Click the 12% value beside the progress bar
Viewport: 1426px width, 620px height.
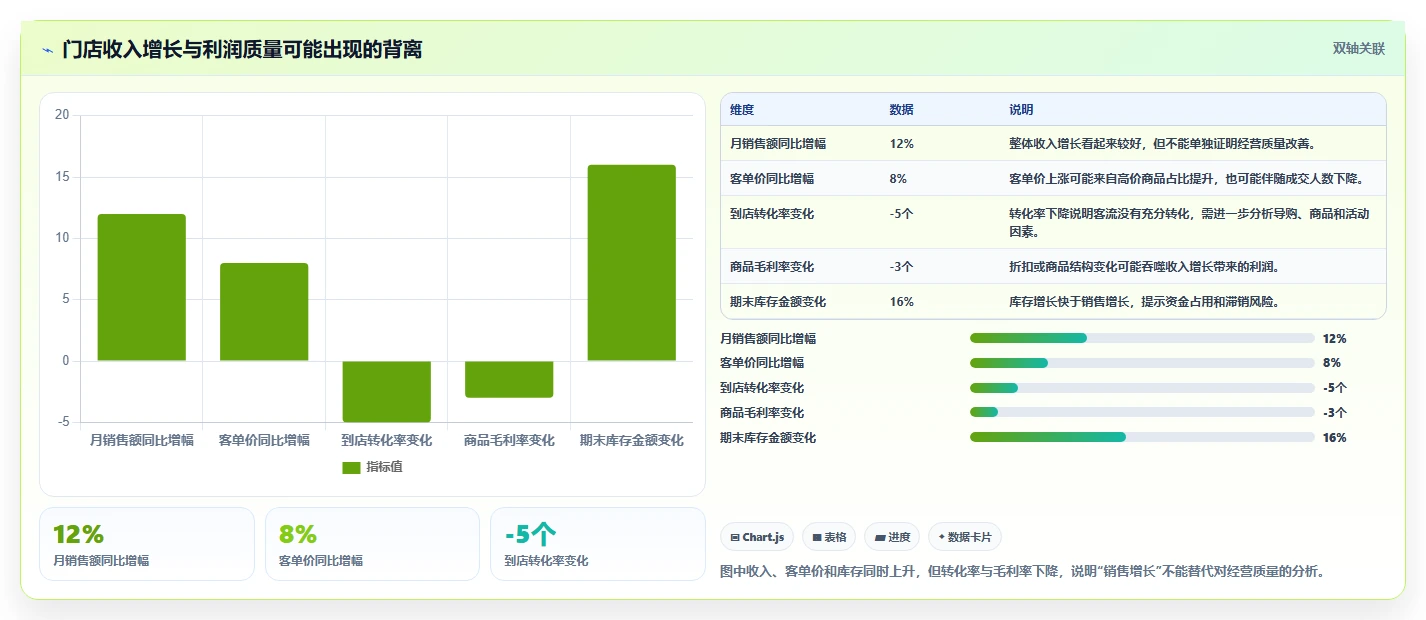coord(1334,339)
